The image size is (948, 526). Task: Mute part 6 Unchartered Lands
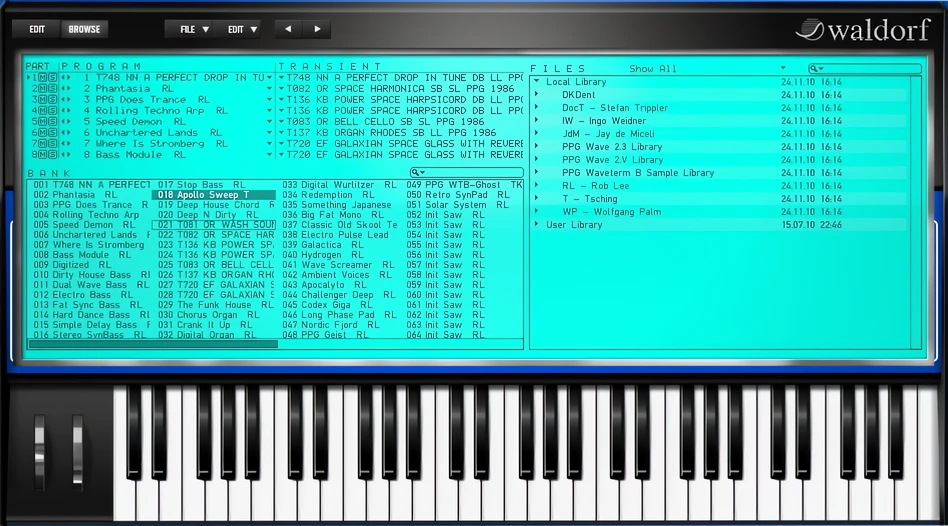(x=43, y=132)
